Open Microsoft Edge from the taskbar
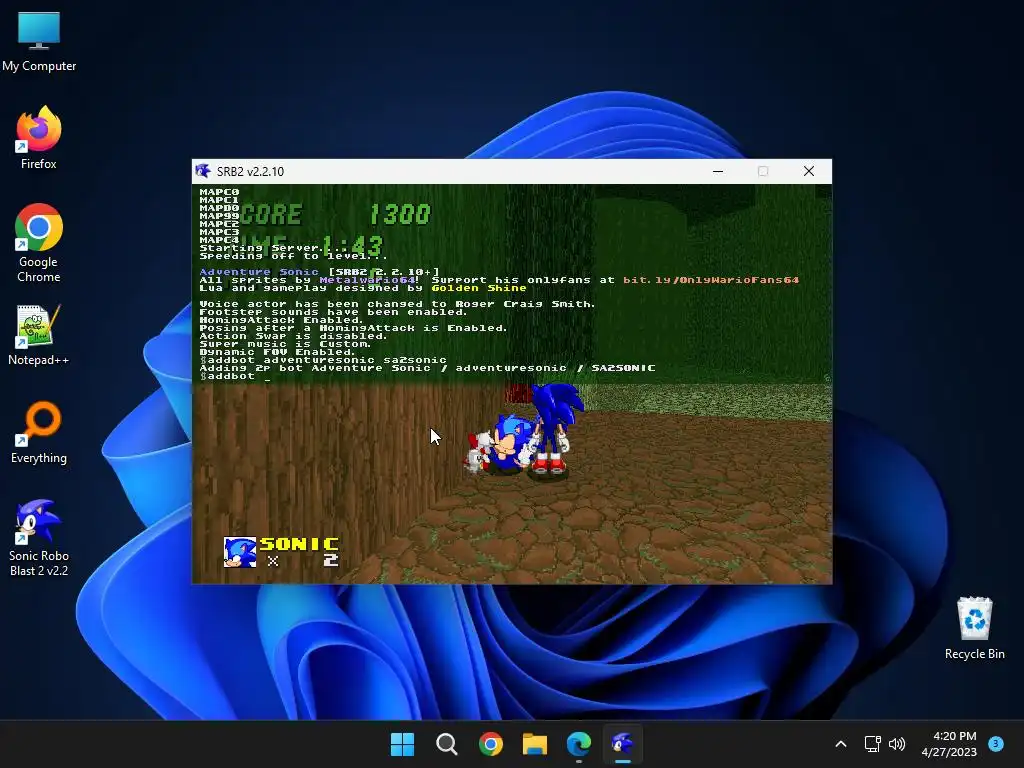This screenshot has width=1024, height=768. point(579,744)
